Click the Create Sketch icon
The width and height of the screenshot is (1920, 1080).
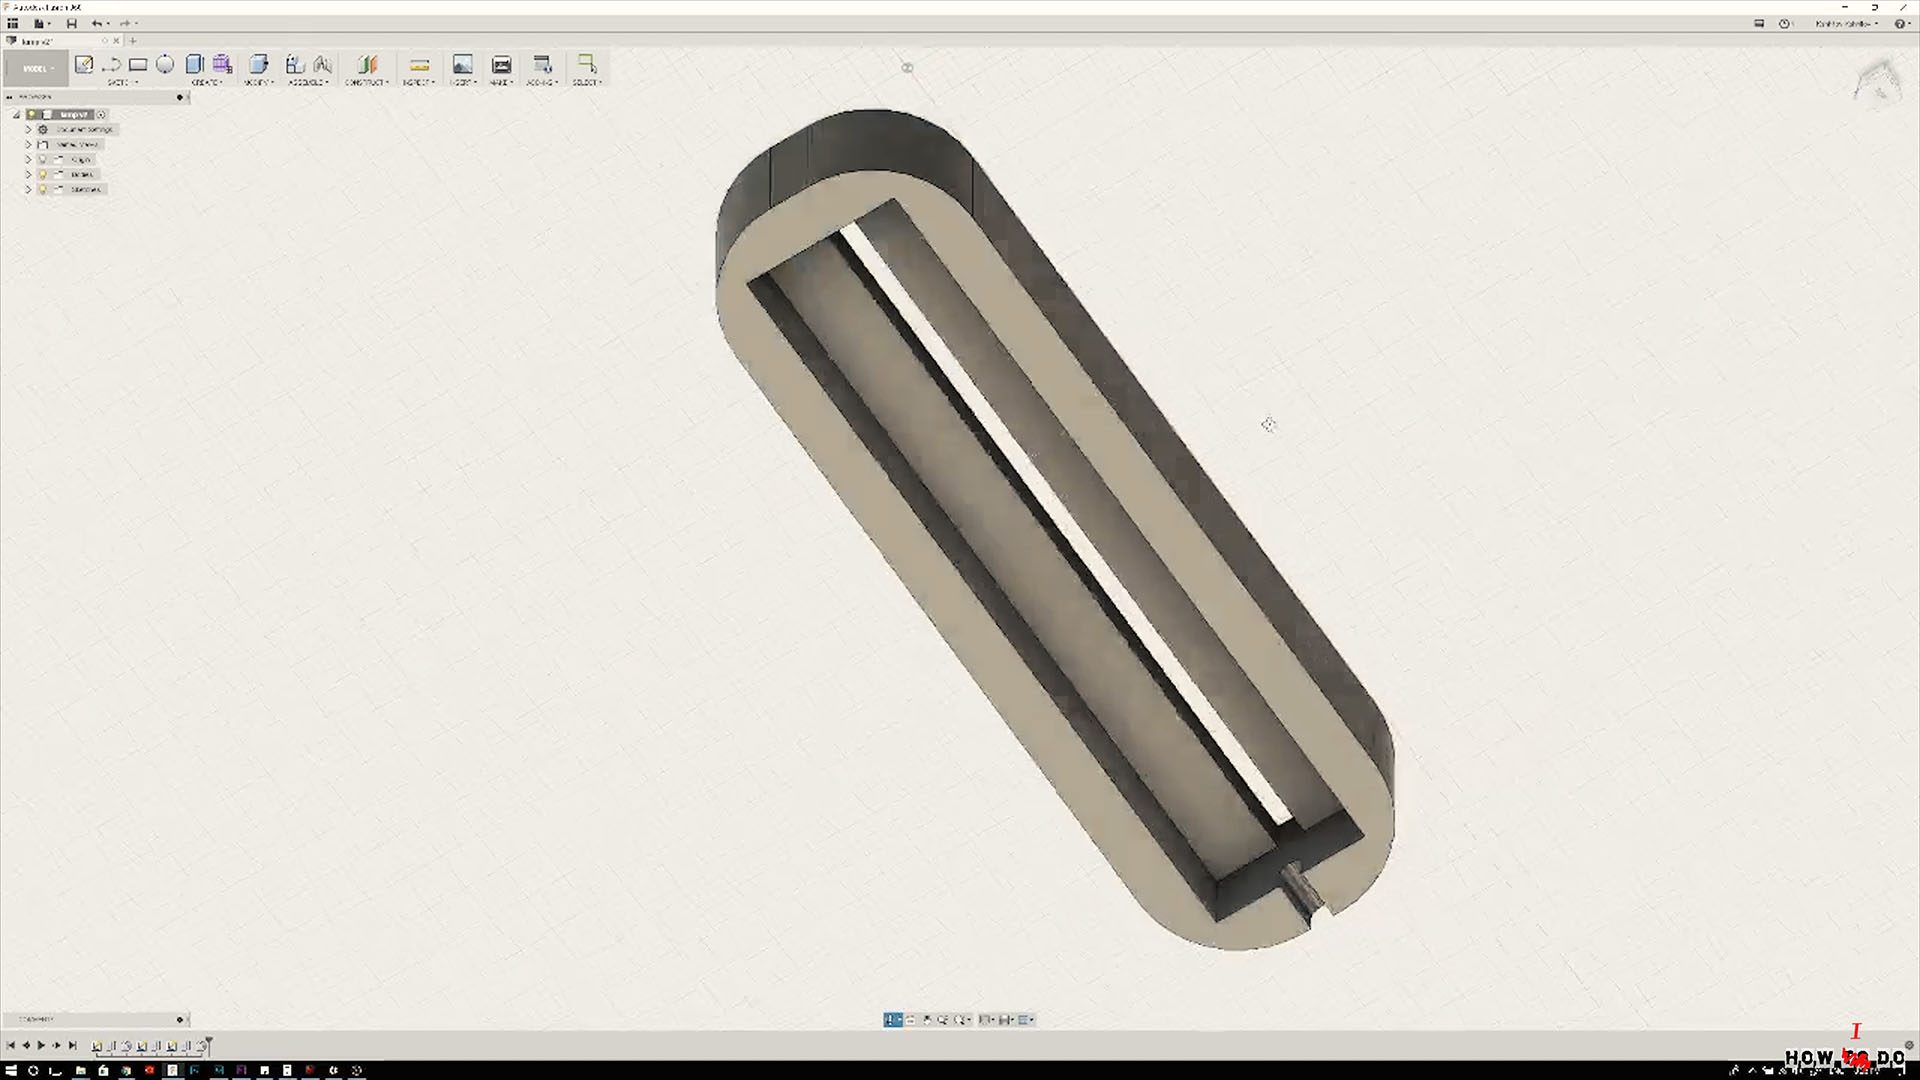[84, 65]
